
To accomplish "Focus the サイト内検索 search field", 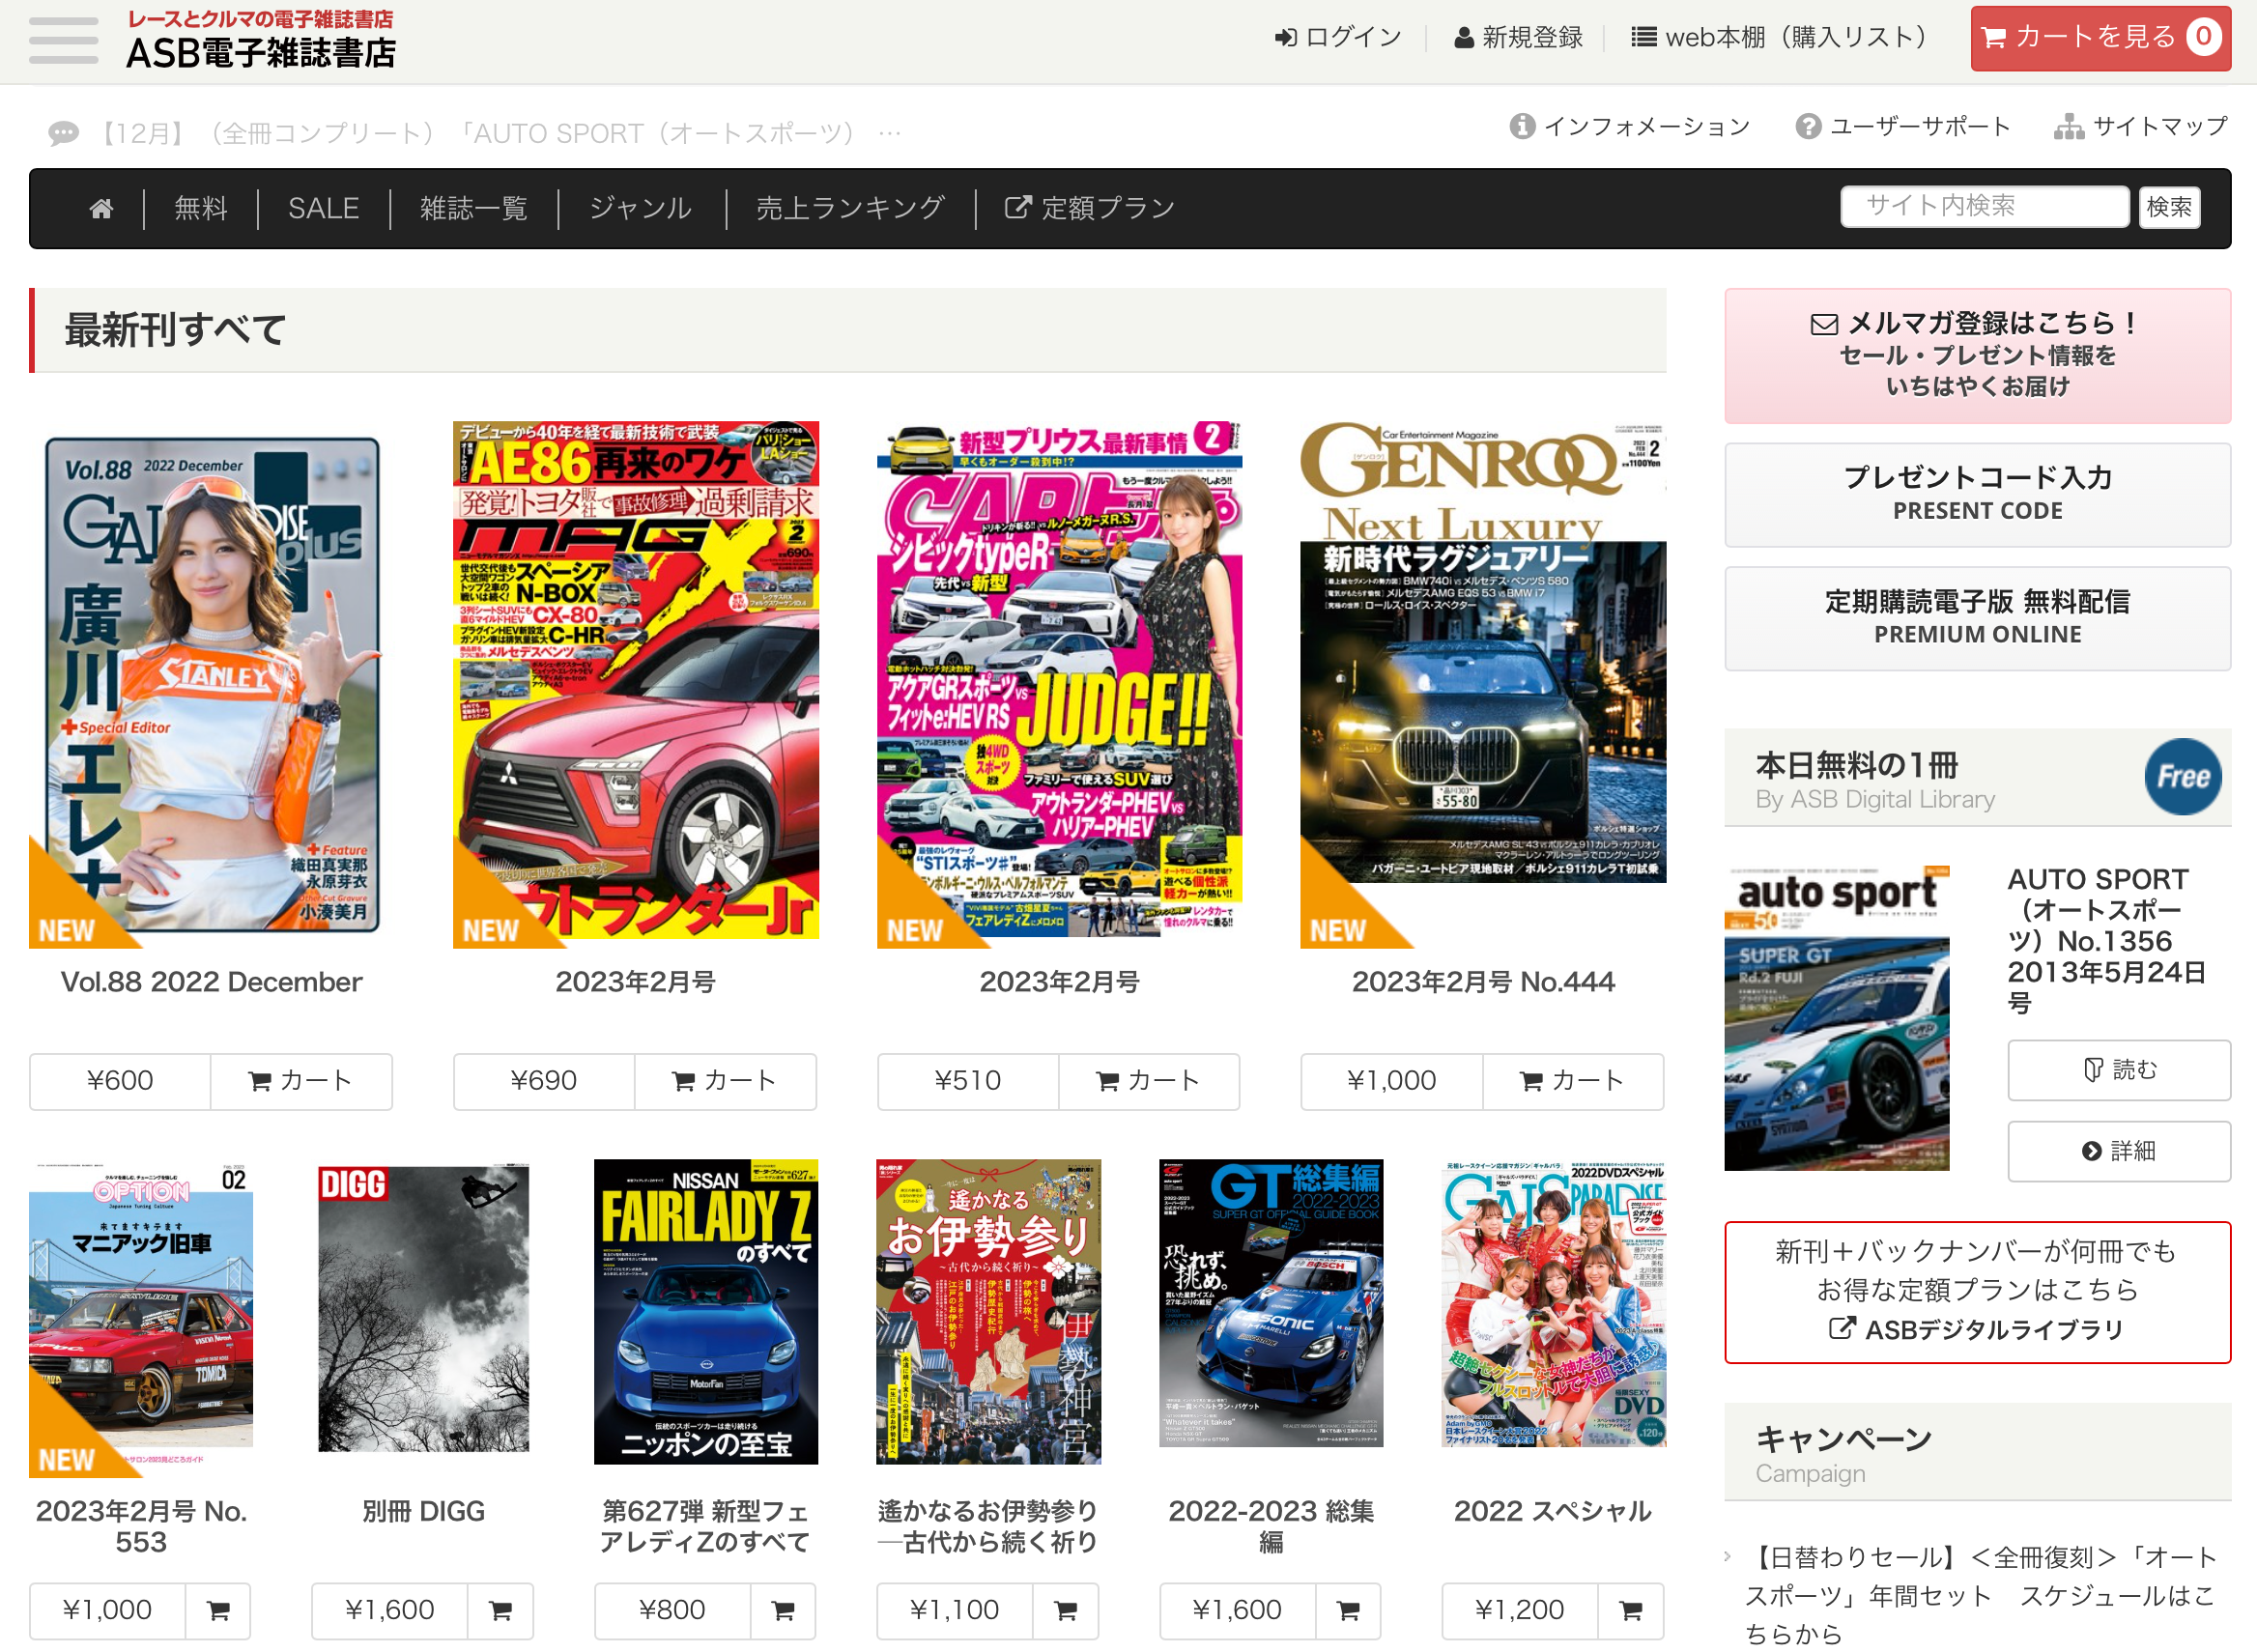I will [1984, 206].
